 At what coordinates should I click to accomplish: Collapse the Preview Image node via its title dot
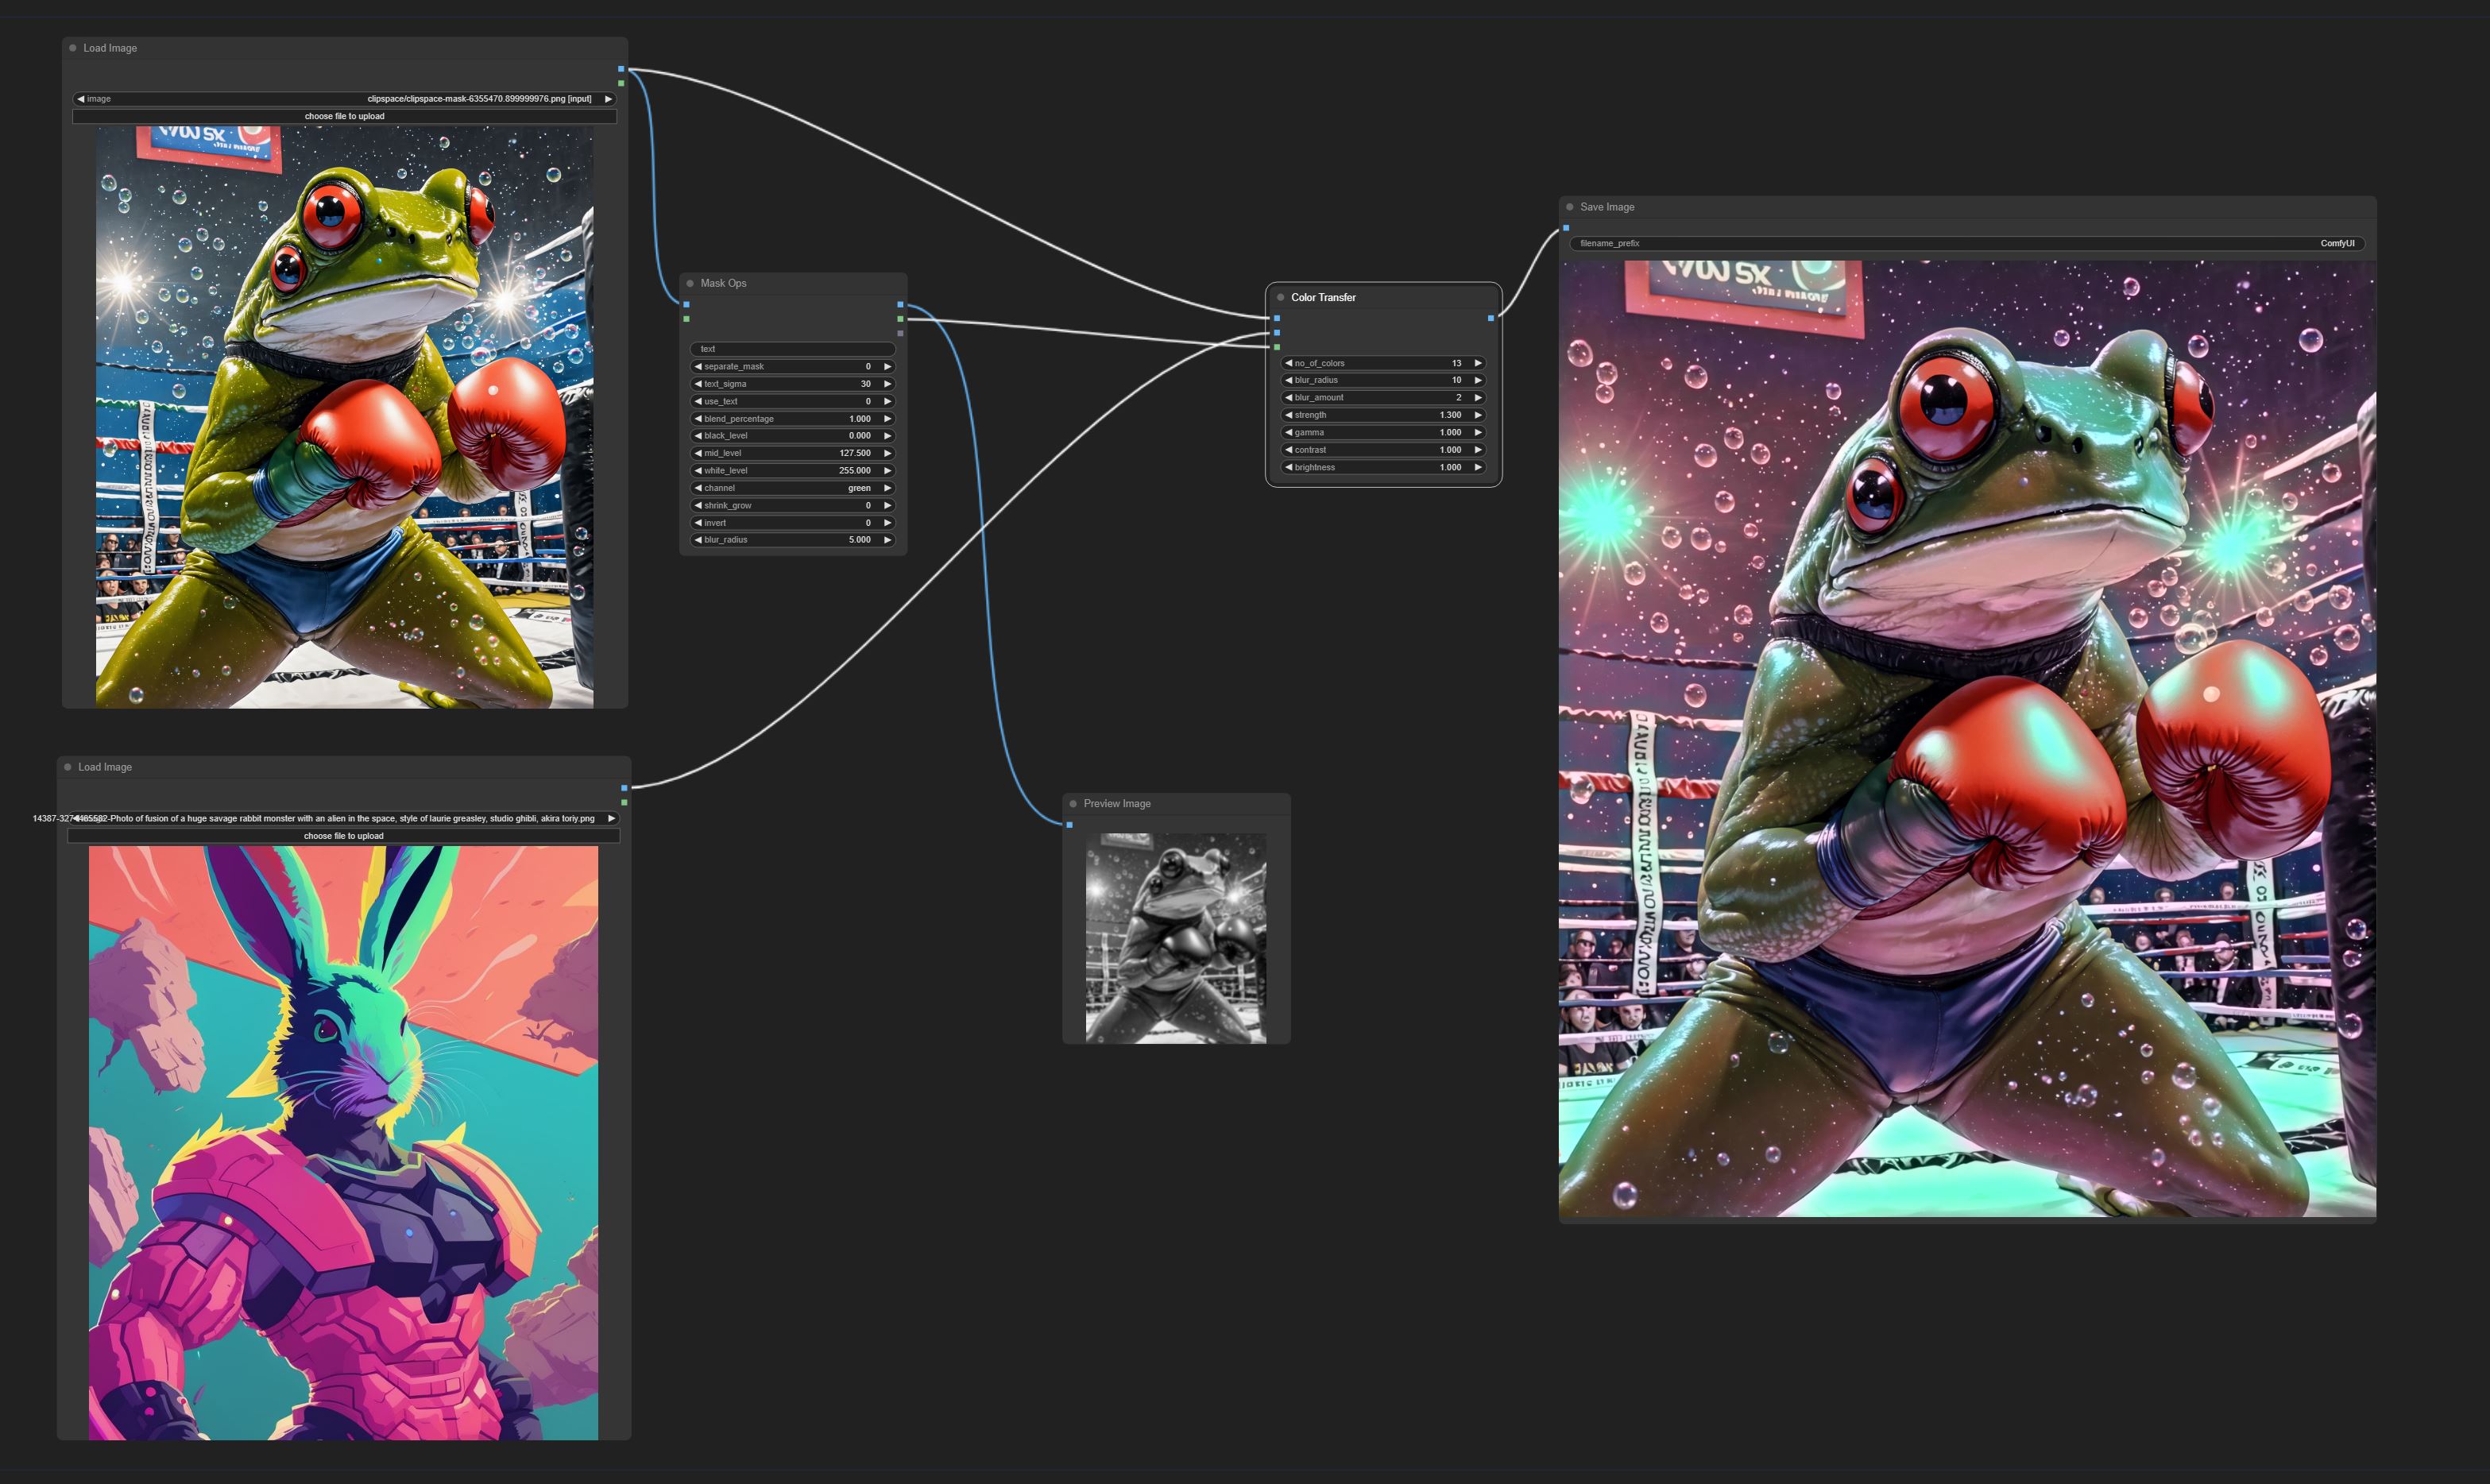pos(1073,804)
